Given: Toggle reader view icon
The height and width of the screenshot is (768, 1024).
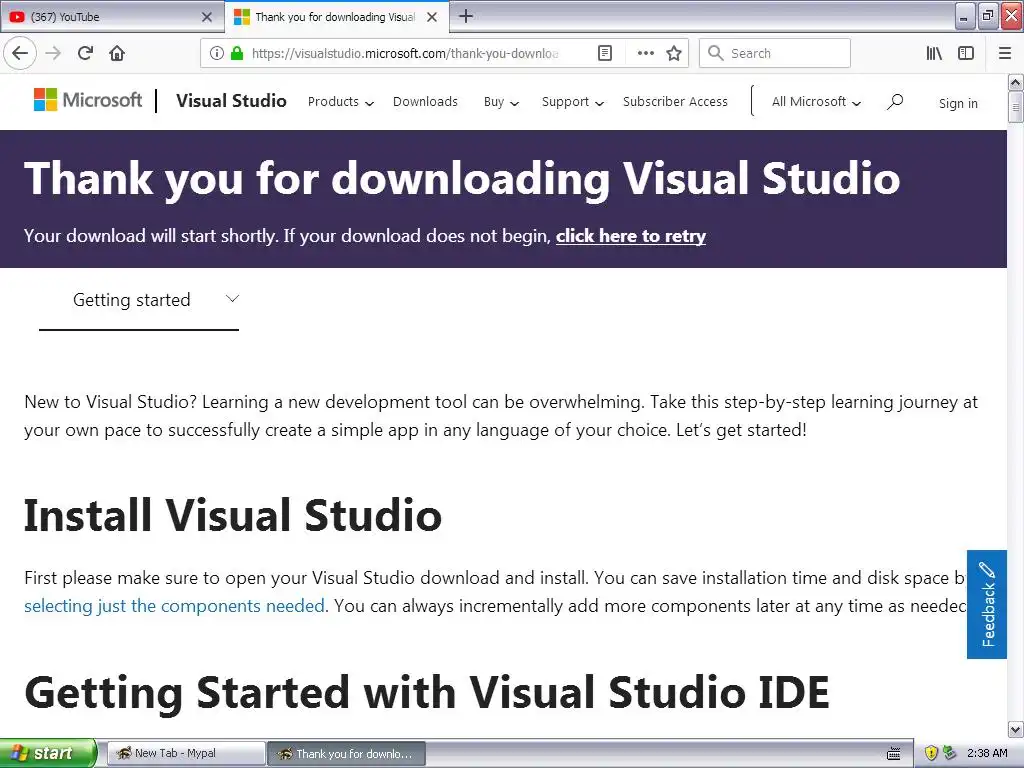Looking at the screenshot, I should coord(605,53).
